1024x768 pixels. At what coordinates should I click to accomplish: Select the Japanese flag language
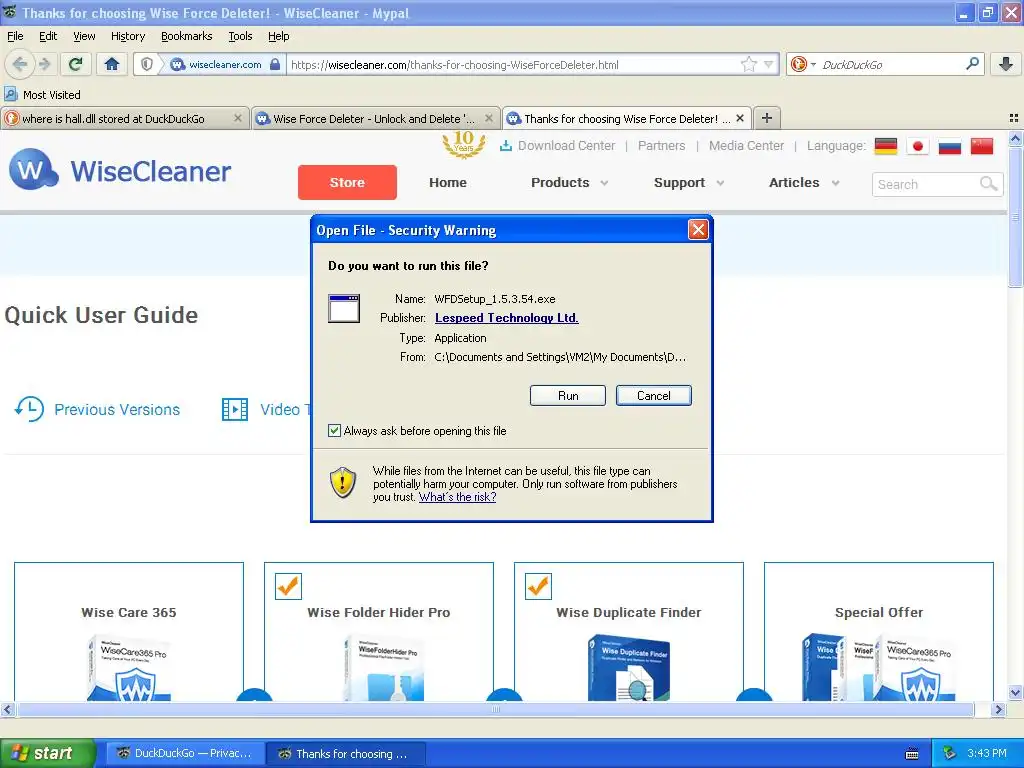918,146
